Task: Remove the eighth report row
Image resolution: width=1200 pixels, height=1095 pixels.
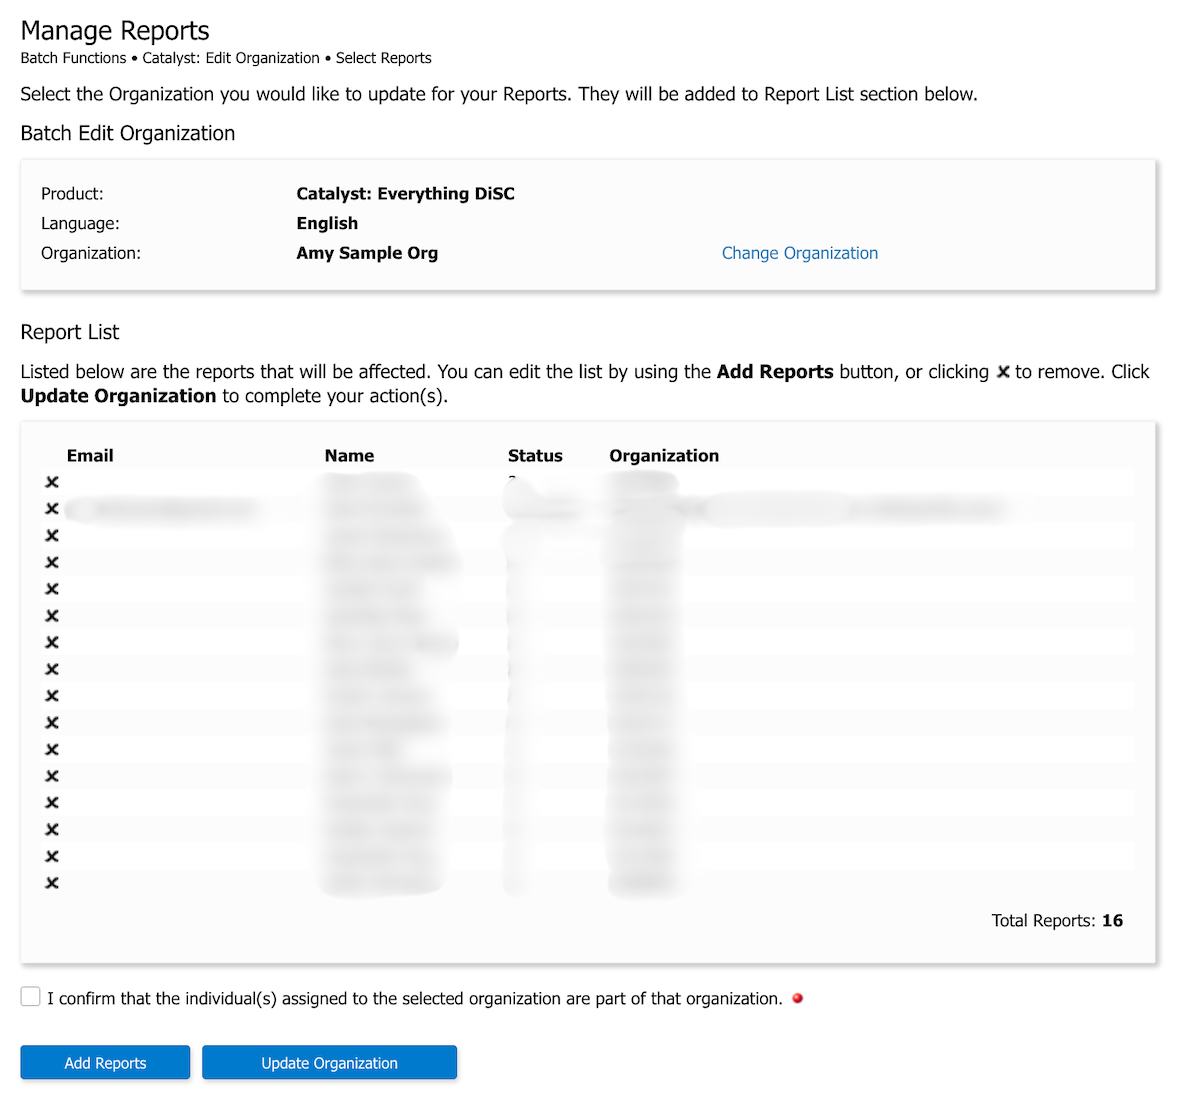Action: pos(52,669)
